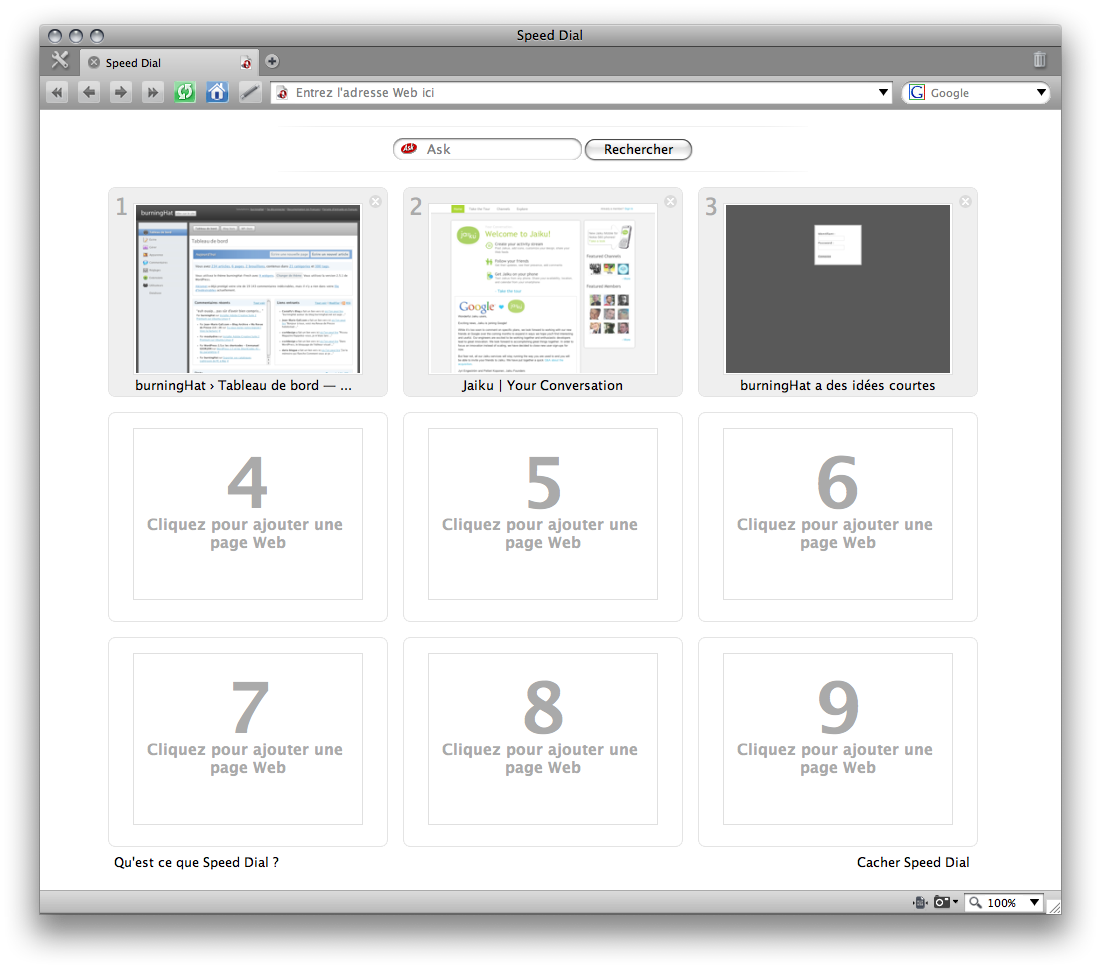Open the Jaiku Your Conversation thumbnail
The height and width of the screenshot is (969, 1101).
coord(543,289)
